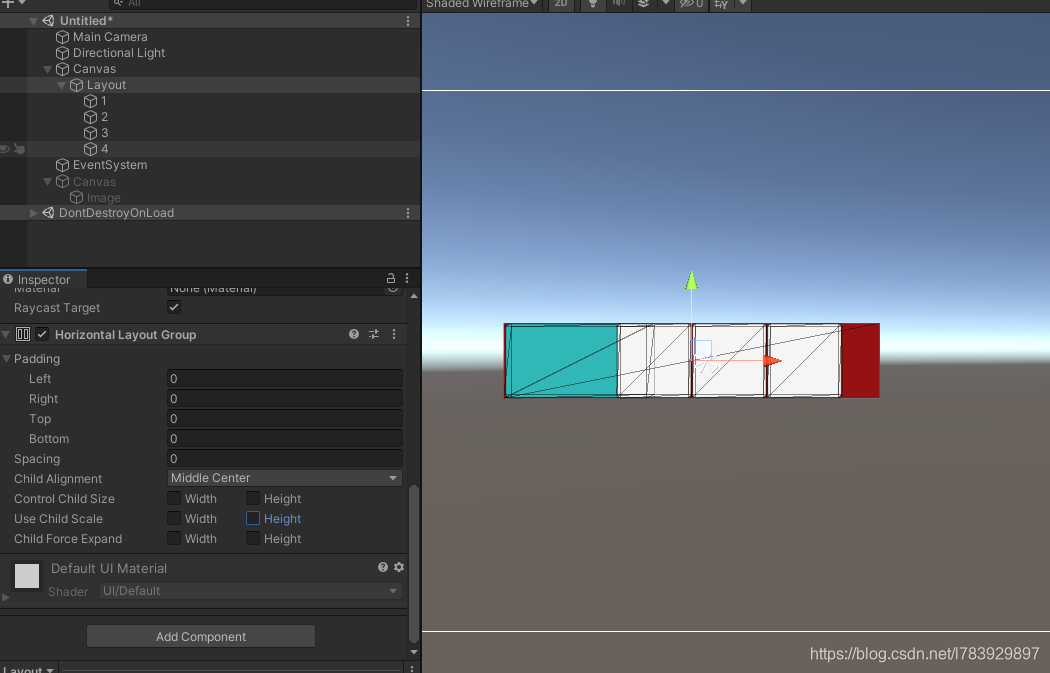Click the Padding Bottom input field
The width and height of the screenshot is (1050, 673).
point(285,439)
